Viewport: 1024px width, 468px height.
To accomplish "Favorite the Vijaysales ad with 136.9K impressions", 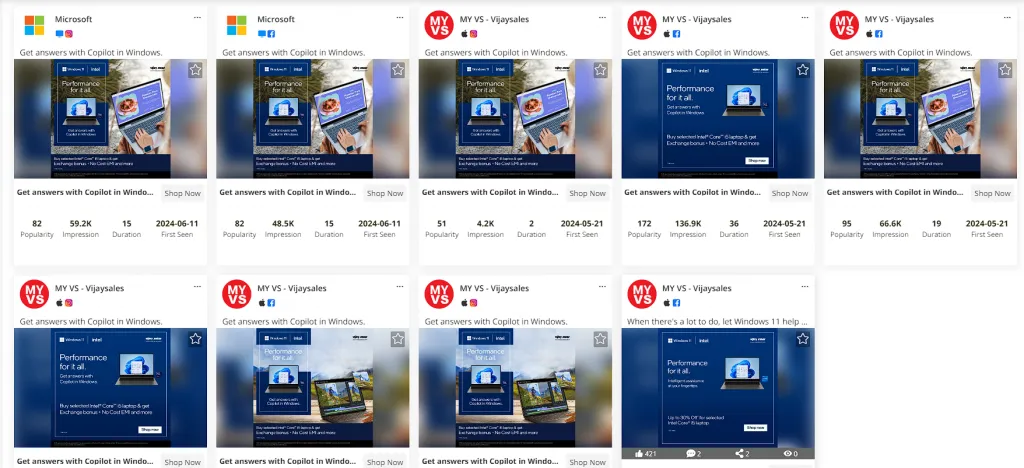I will pyautogui.click(x=802, y=70).
